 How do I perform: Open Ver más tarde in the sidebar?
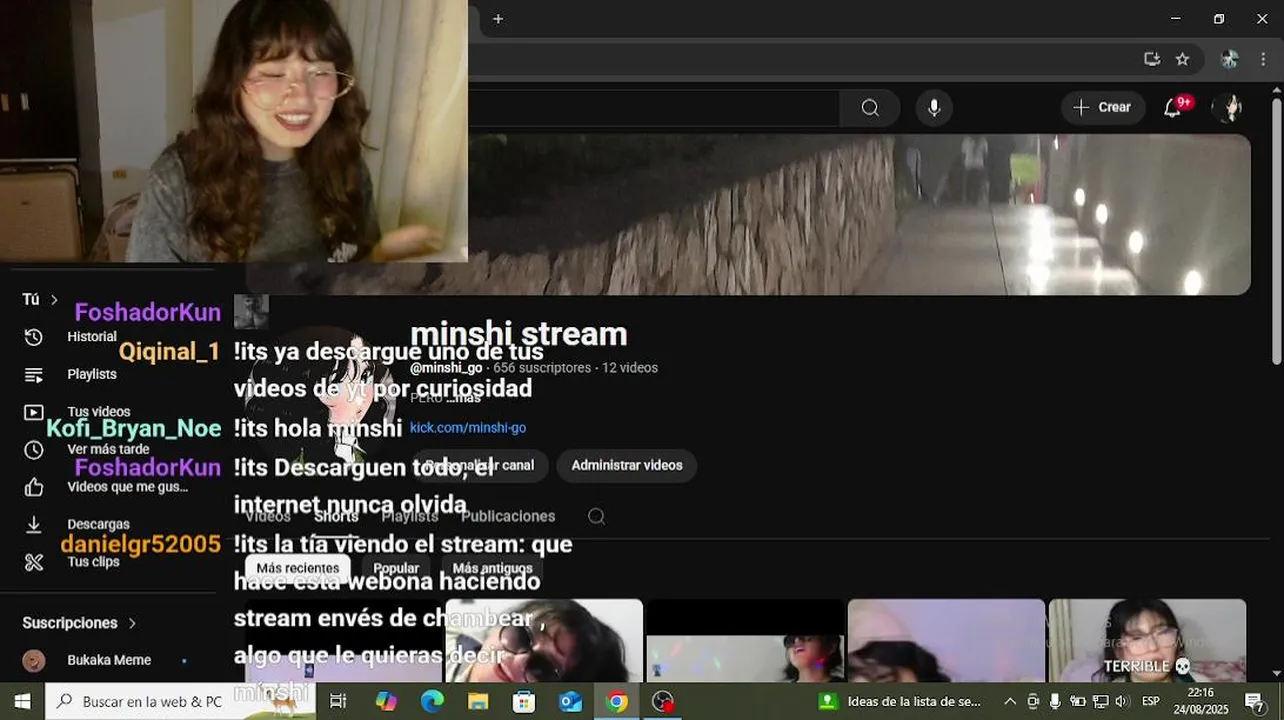pyautogui.click(x=108, y=449)
